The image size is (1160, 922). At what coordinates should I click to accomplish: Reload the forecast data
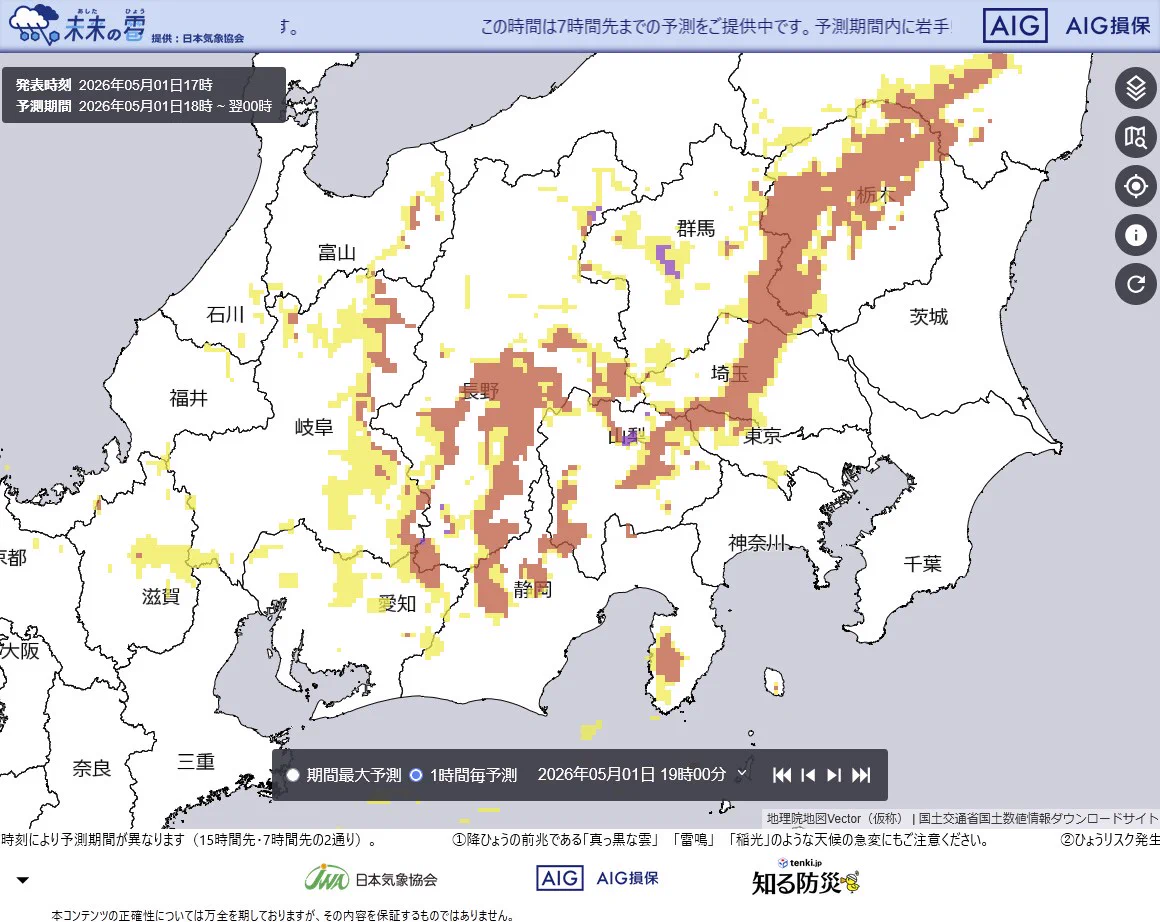click(1136, 284)
